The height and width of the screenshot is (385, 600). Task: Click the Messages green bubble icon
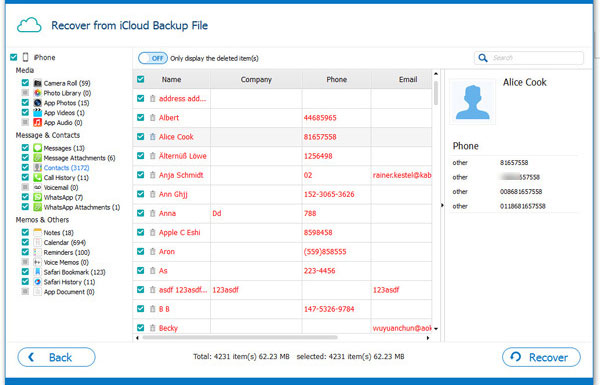(38, 148)
